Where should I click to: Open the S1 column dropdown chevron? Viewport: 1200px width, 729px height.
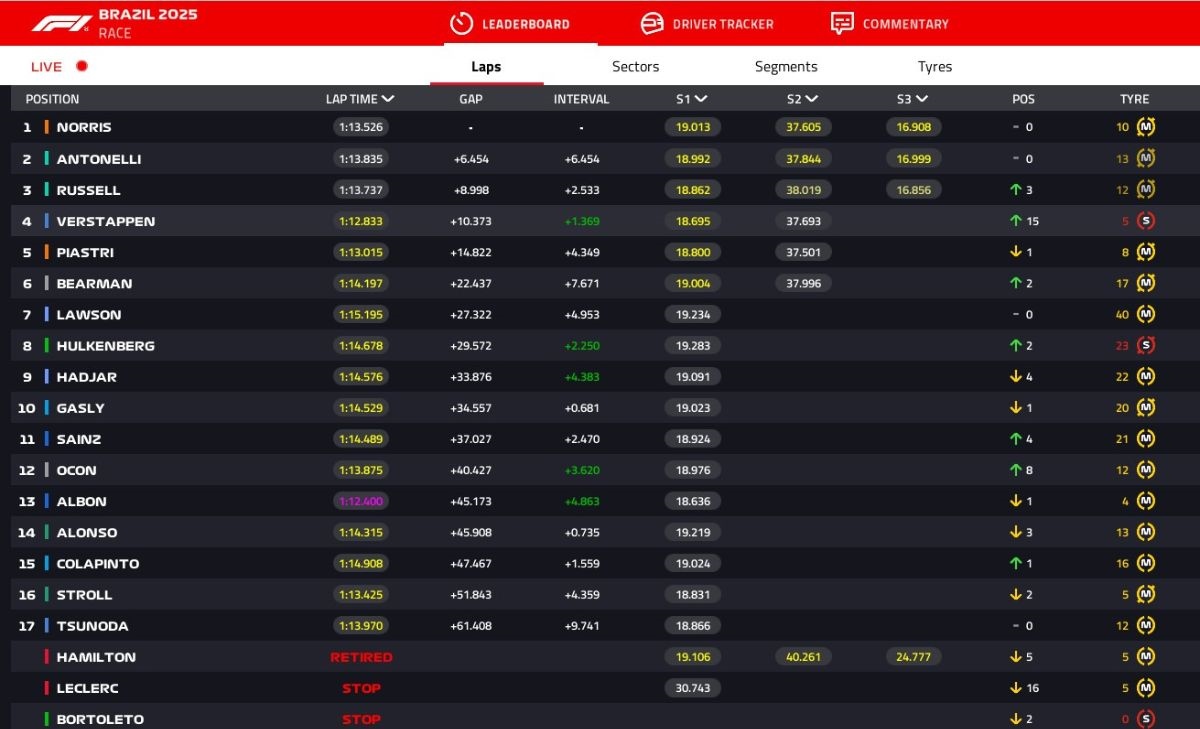point(701,99)
